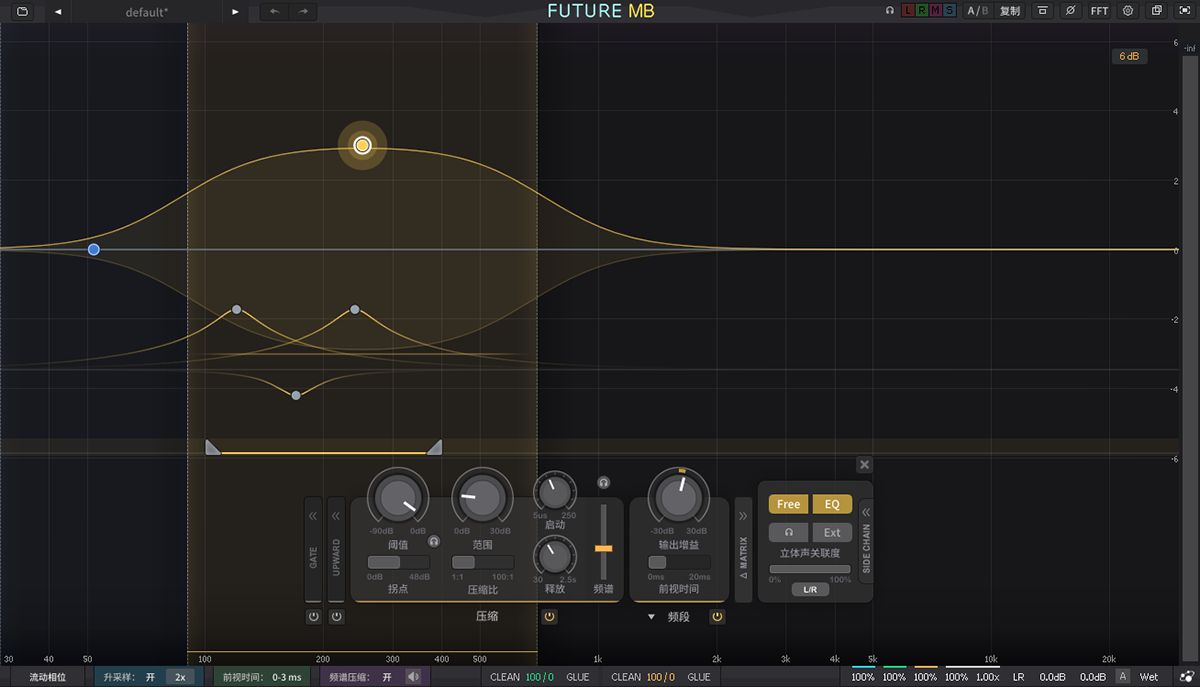Toggle the 频段 (band) power button
The height and width of the screenshot is (687, 1200).
pyautogui.click(x=717, y=617)
